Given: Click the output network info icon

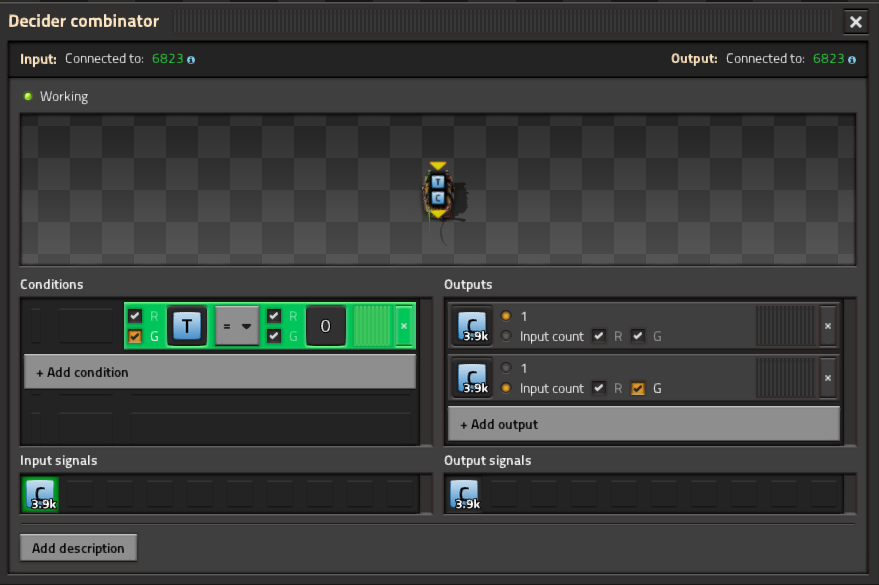Looking at the screenshot, I should click(x=852, y=60).
